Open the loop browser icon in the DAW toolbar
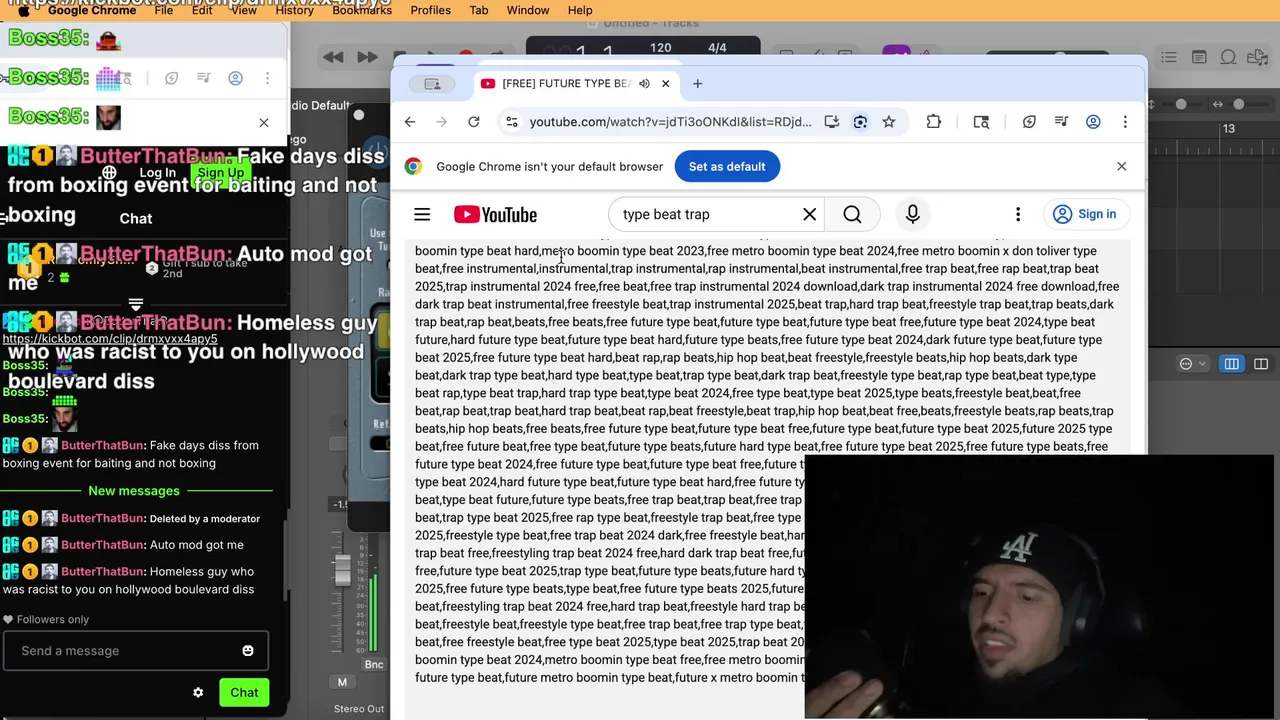 click(x=1229, y=57)
